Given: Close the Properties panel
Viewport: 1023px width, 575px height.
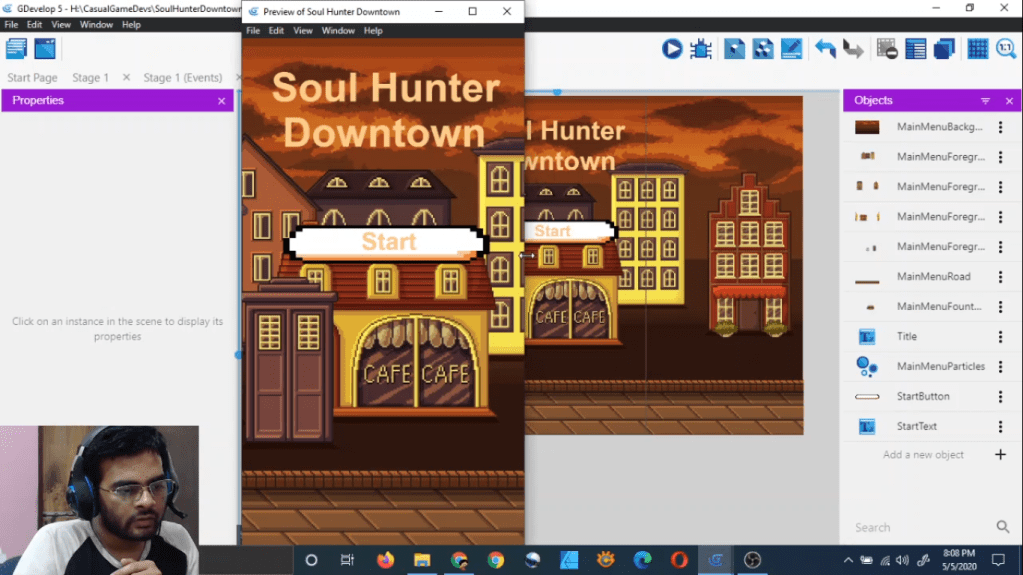Looking at the screenshot, I should 221,101.
